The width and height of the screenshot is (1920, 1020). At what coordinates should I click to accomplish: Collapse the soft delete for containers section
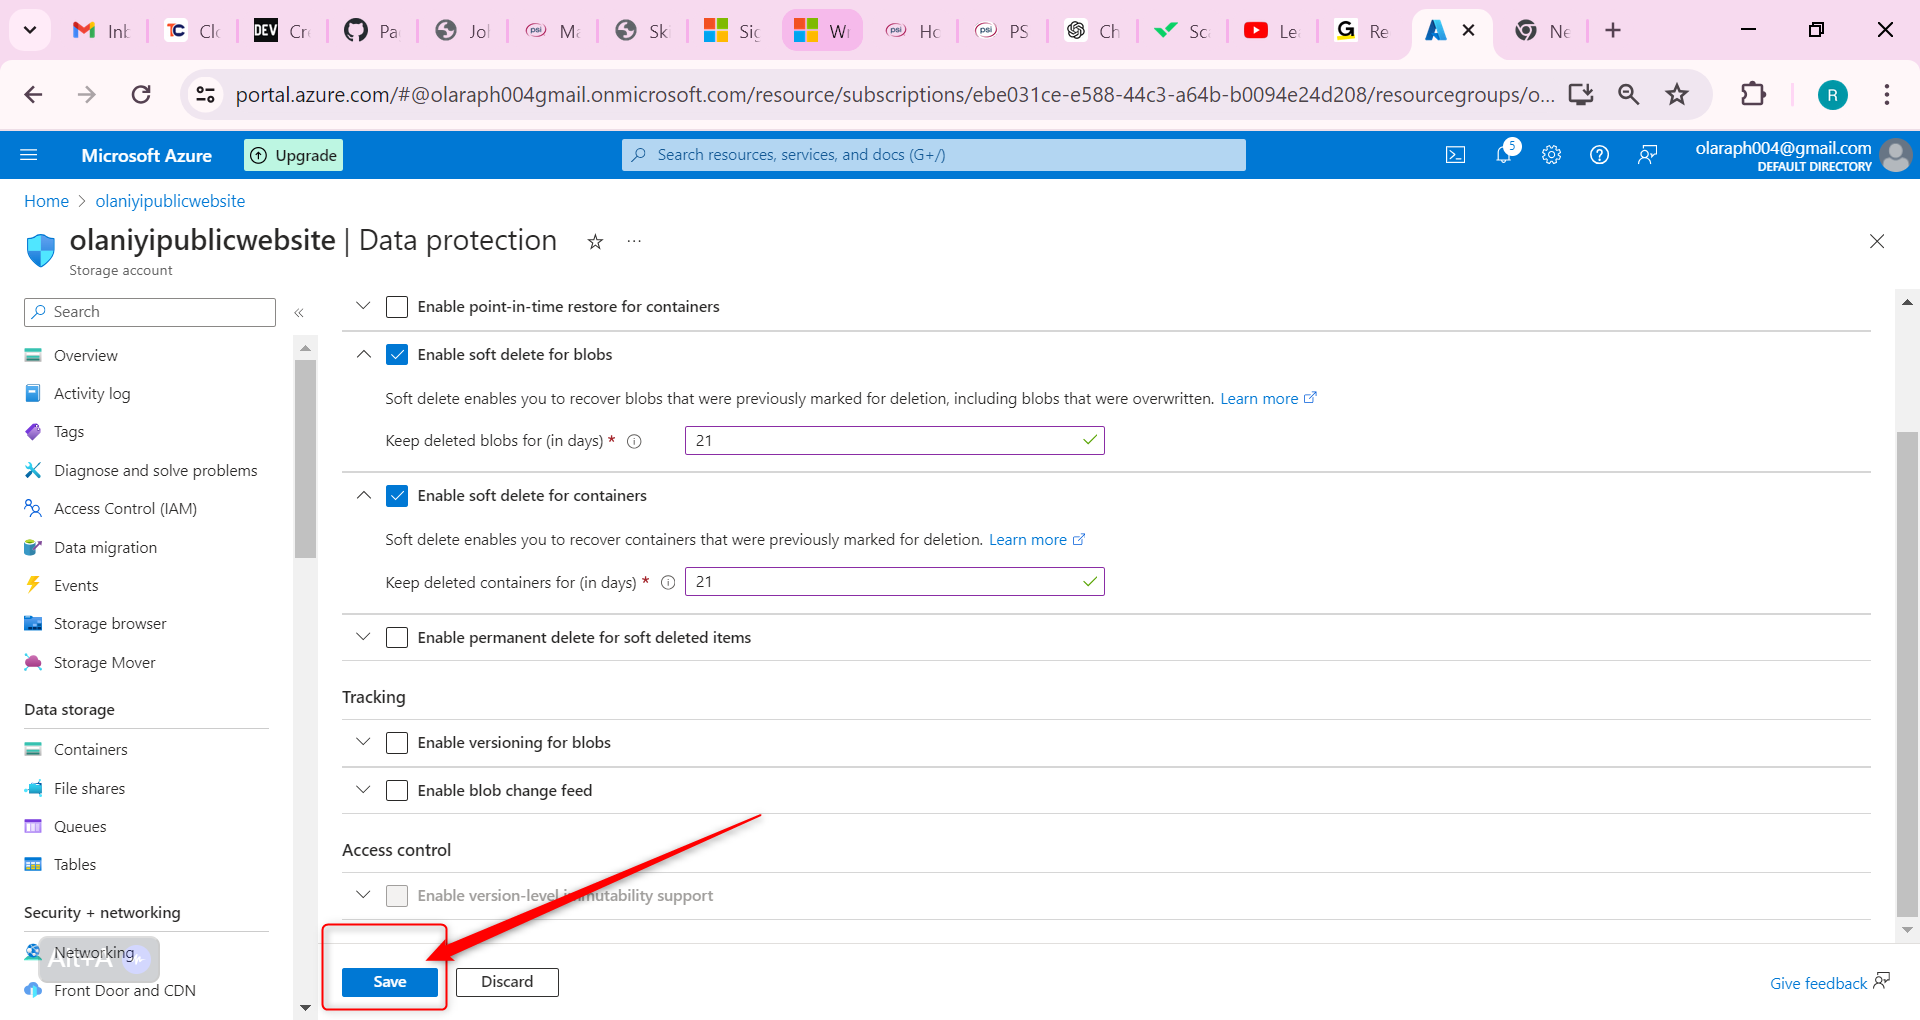[363, 495]
